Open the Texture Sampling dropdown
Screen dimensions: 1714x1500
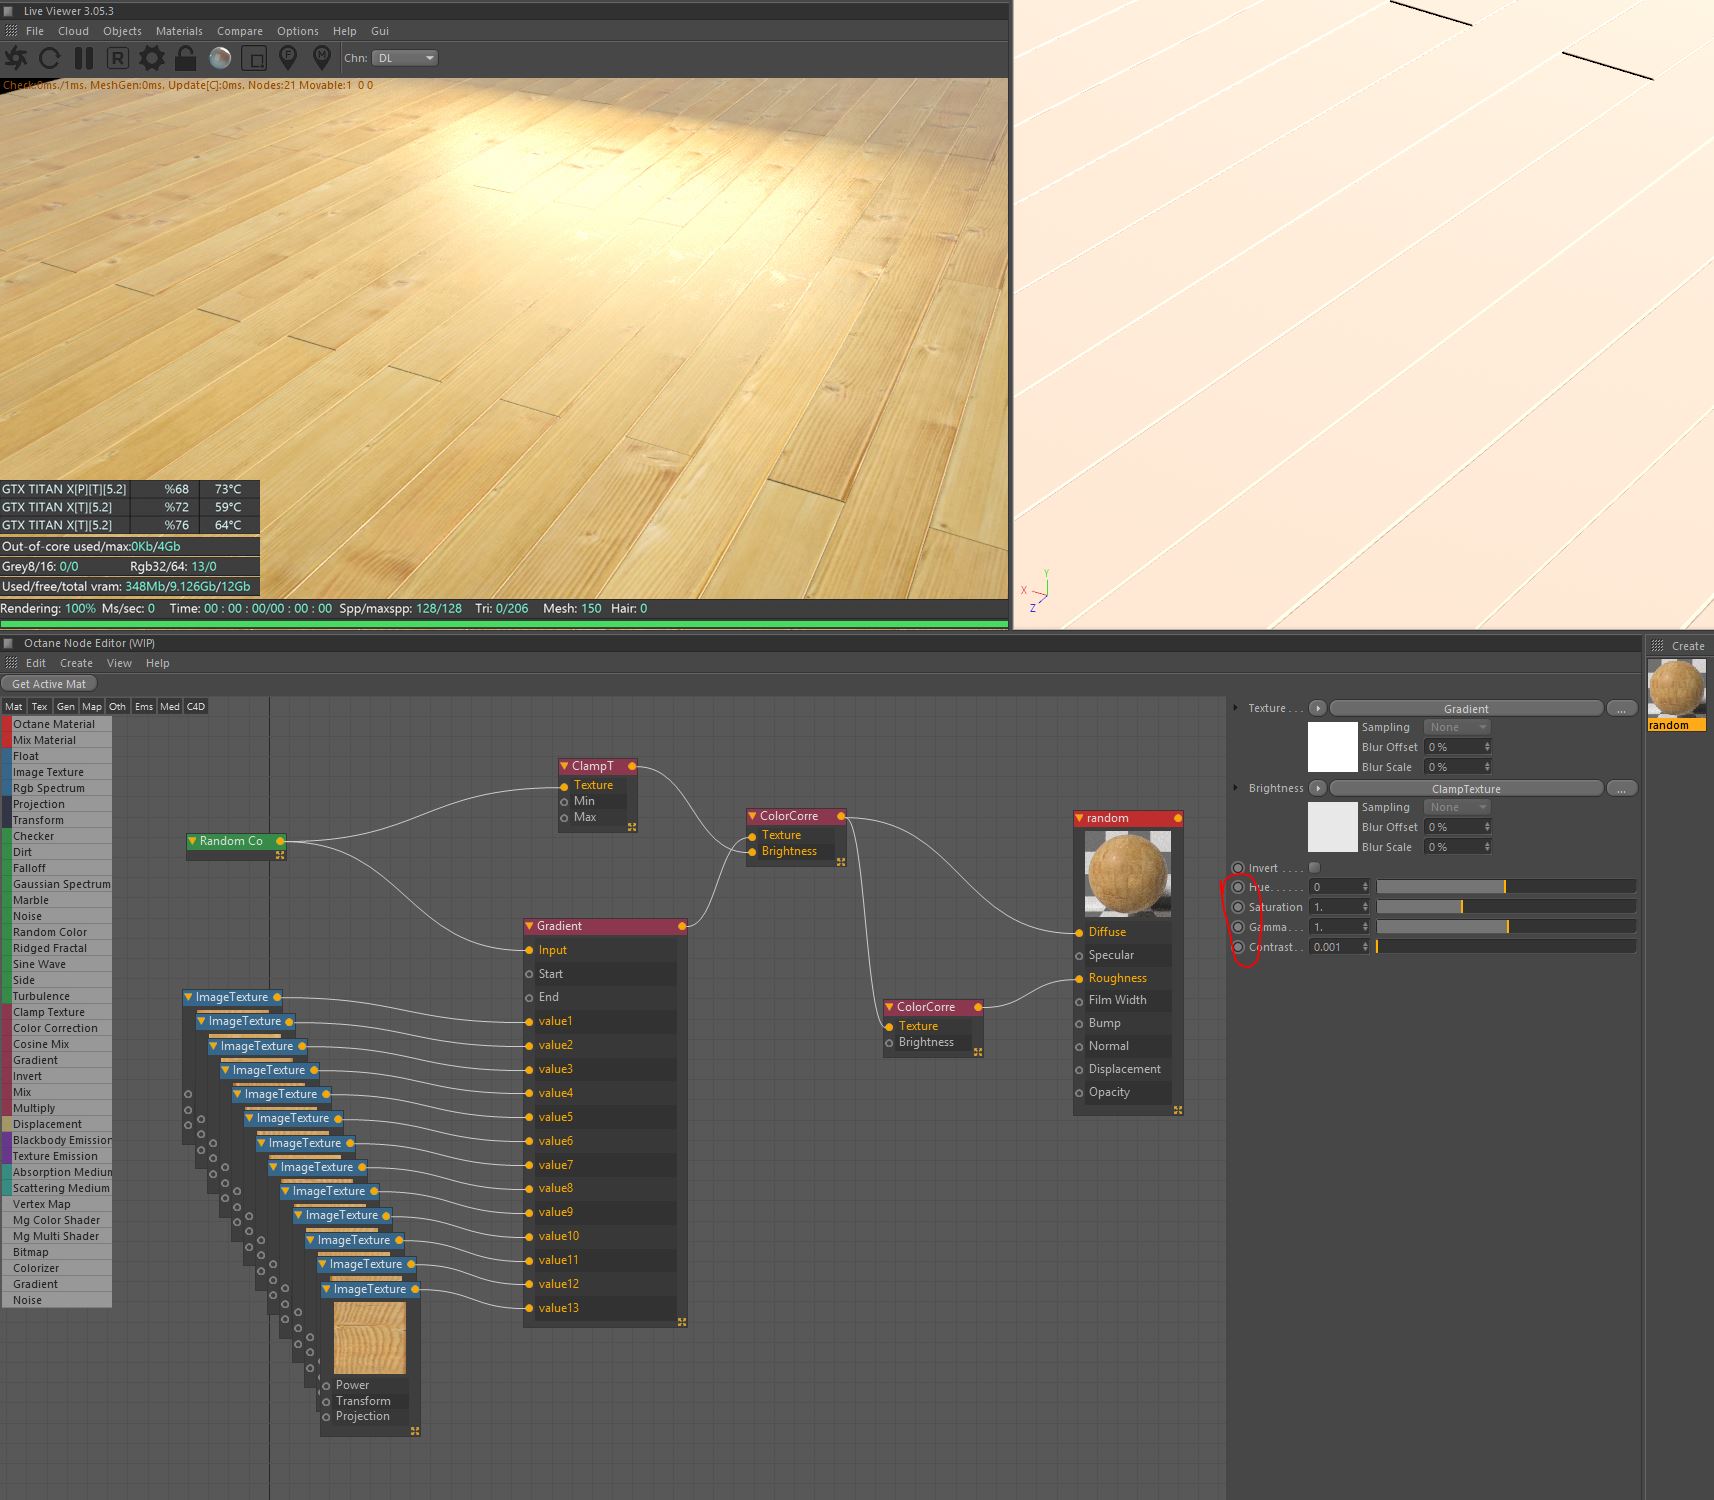click(1457, 727)
